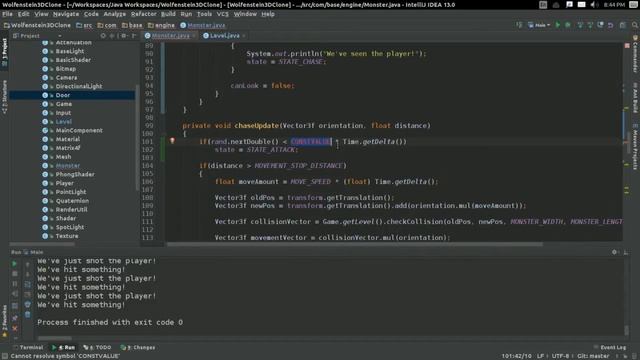Start debugging via the toolbar bug icon
The height and width of the screenshot is (360, 640).
[x=568, y=25]
